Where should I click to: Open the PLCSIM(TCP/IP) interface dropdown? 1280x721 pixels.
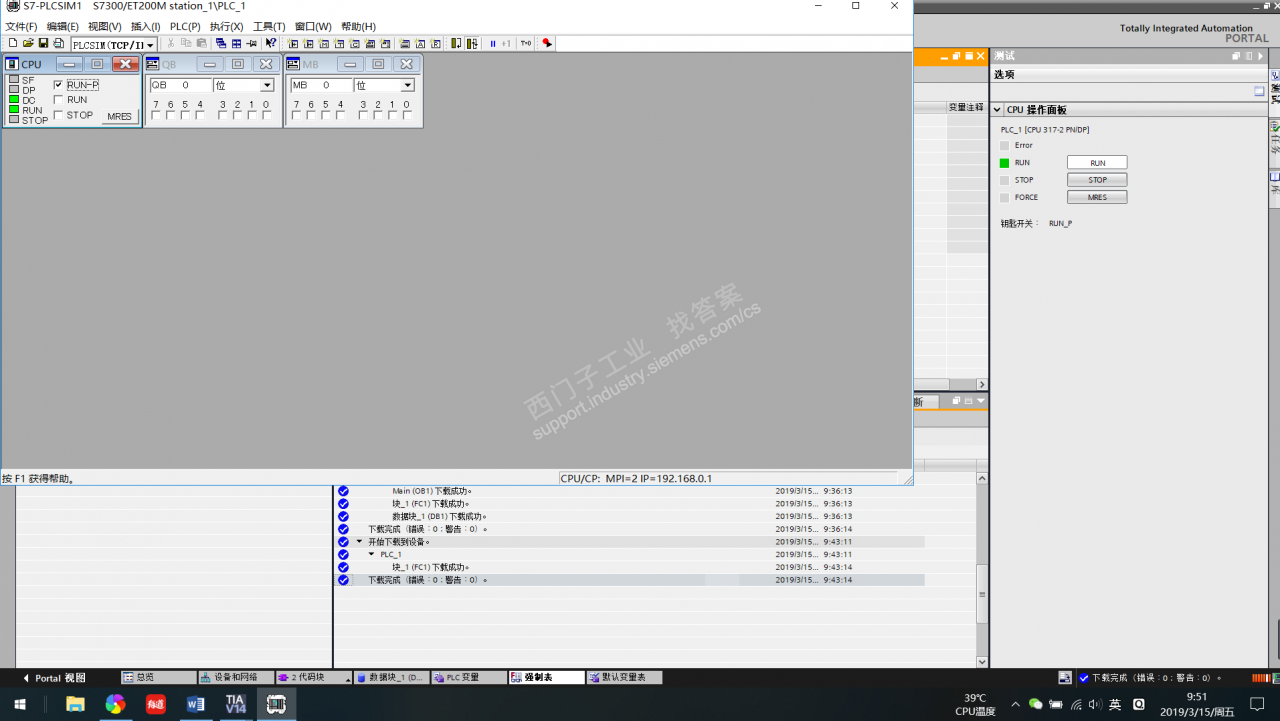[x=150, y=45]
